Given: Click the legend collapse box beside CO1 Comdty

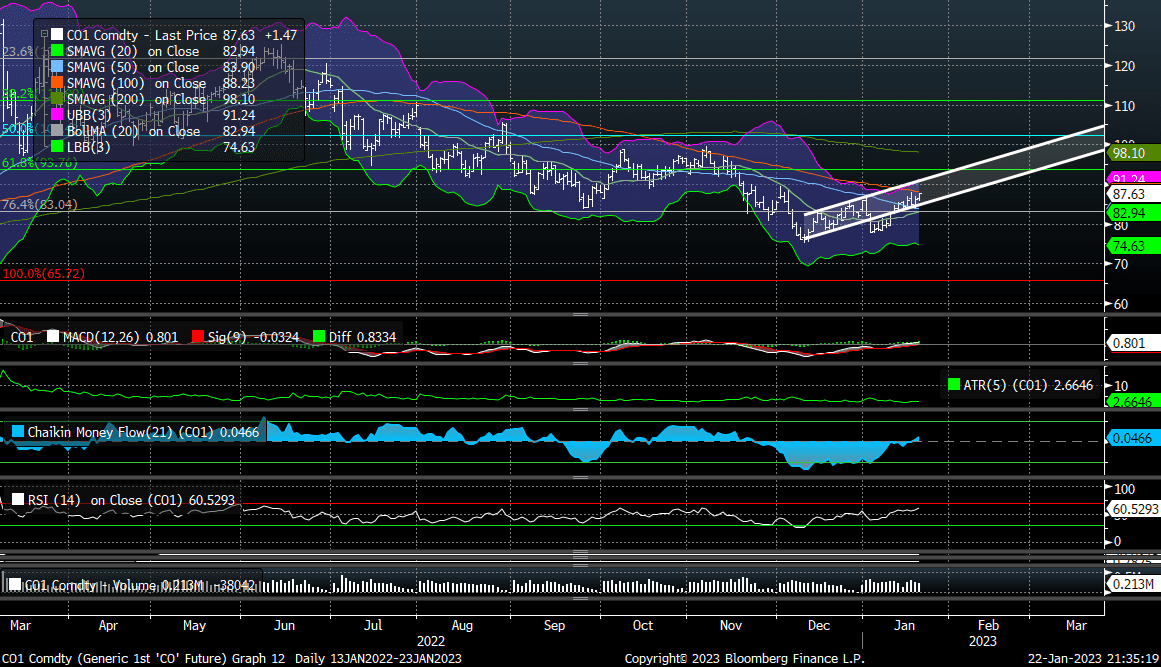Looking at the screenshot, I should (44, 34).
